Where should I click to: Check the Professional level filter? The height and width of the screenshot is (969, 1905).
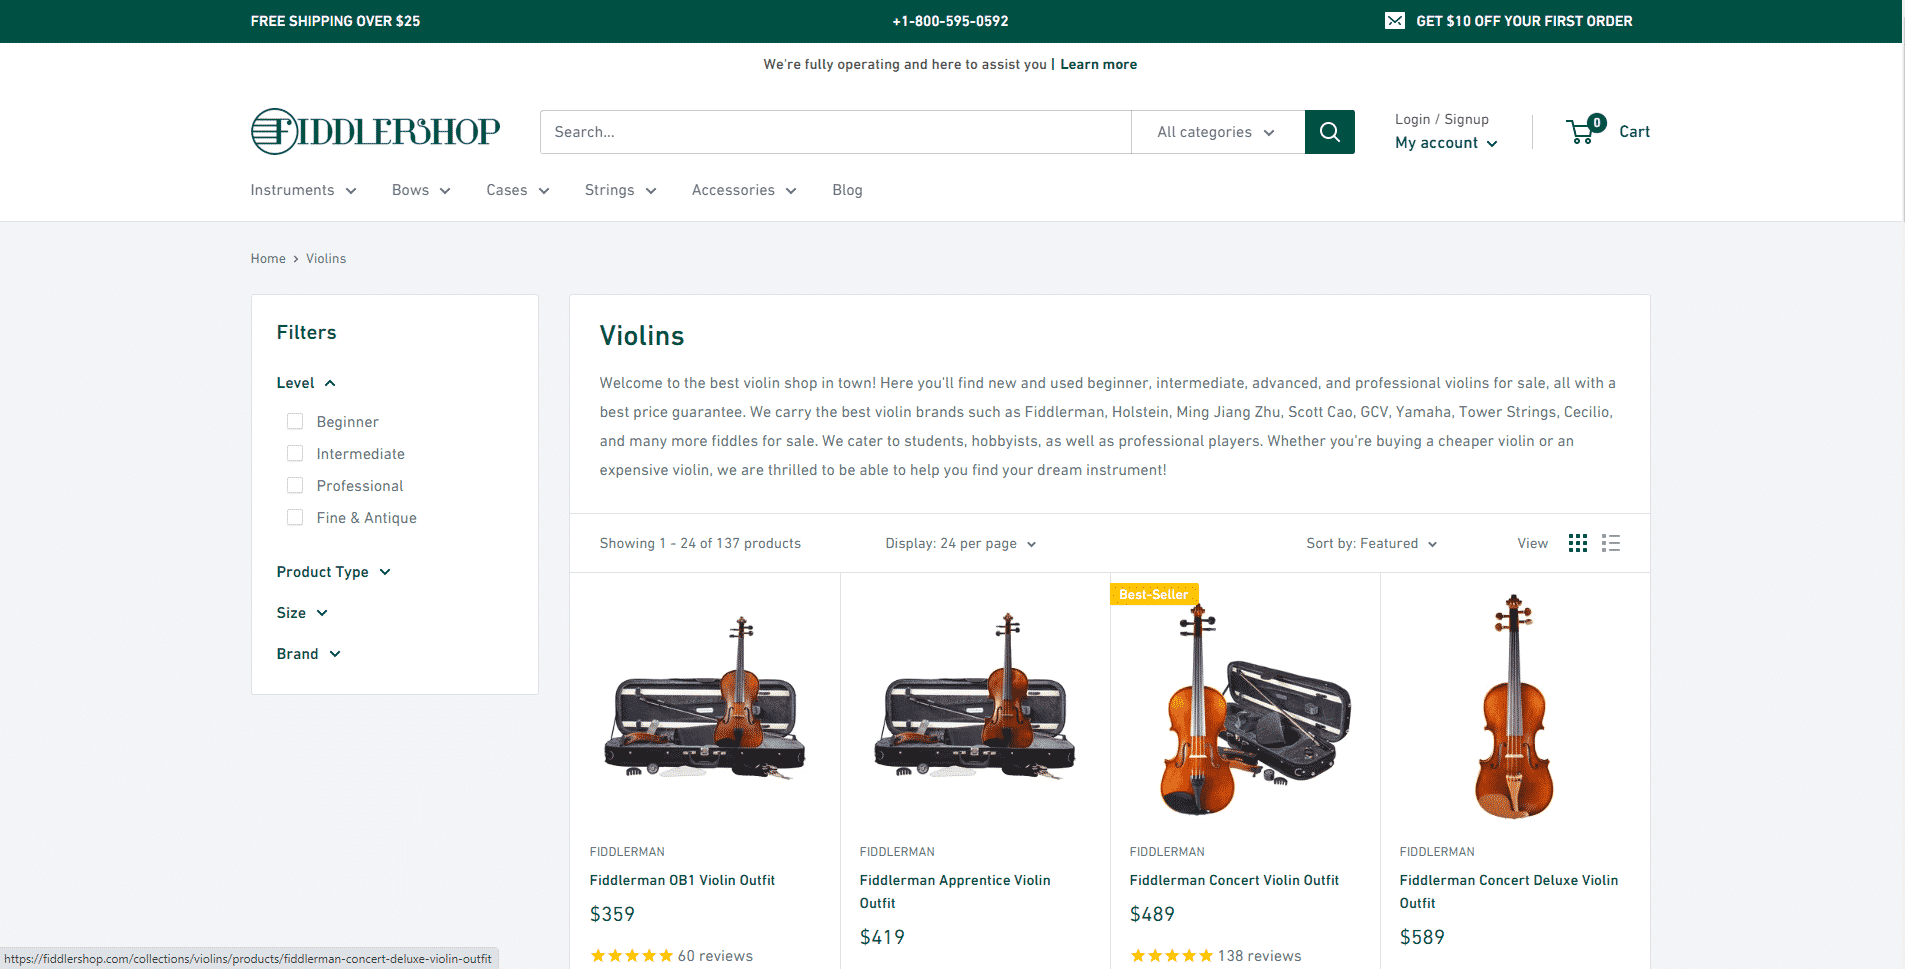(x=295, y=485)
